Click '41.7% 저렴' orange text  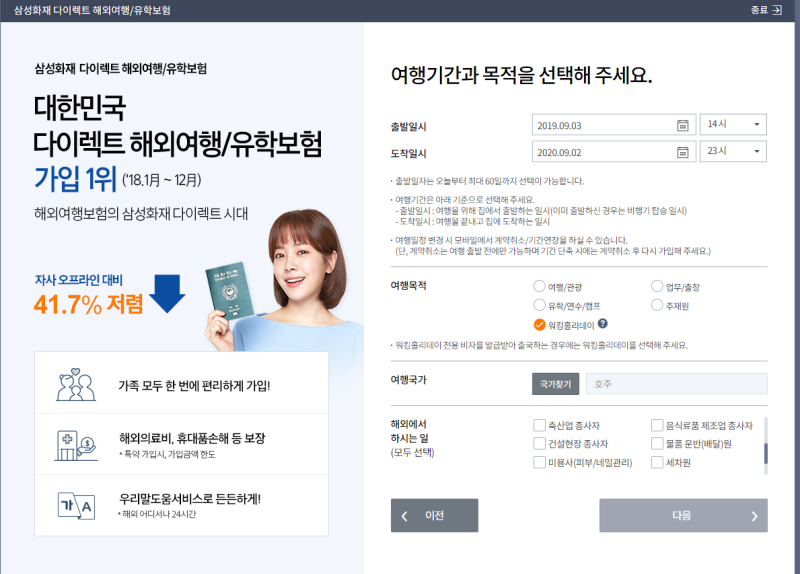click(88, 304)
